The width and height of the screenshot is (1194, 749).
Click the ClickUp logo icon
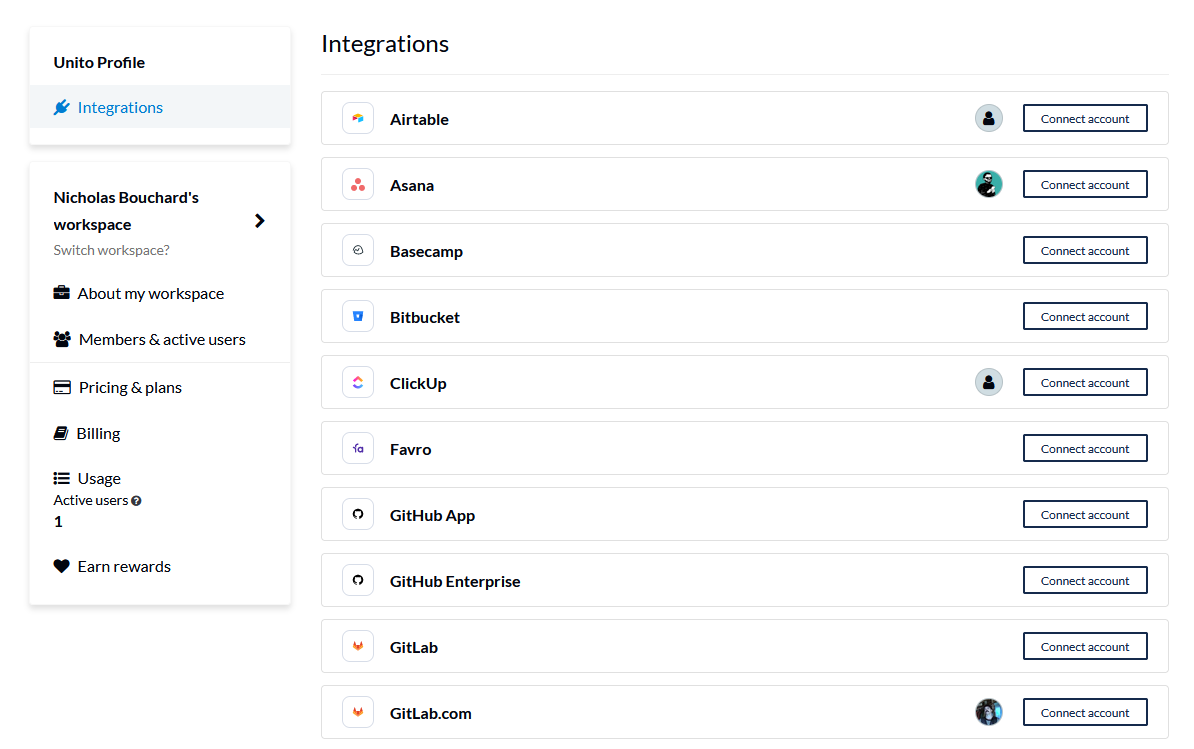pyautogui.click(x=358, y=383)
